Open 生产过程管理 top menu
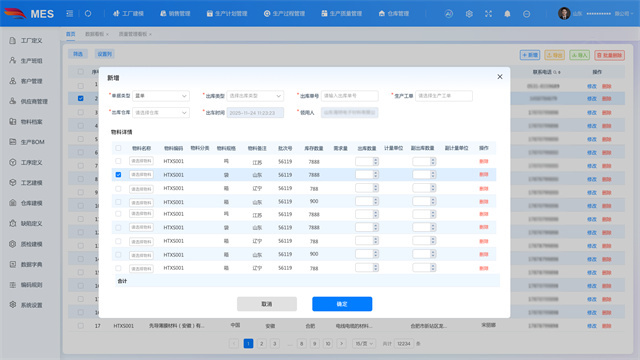 coord(284,13)
